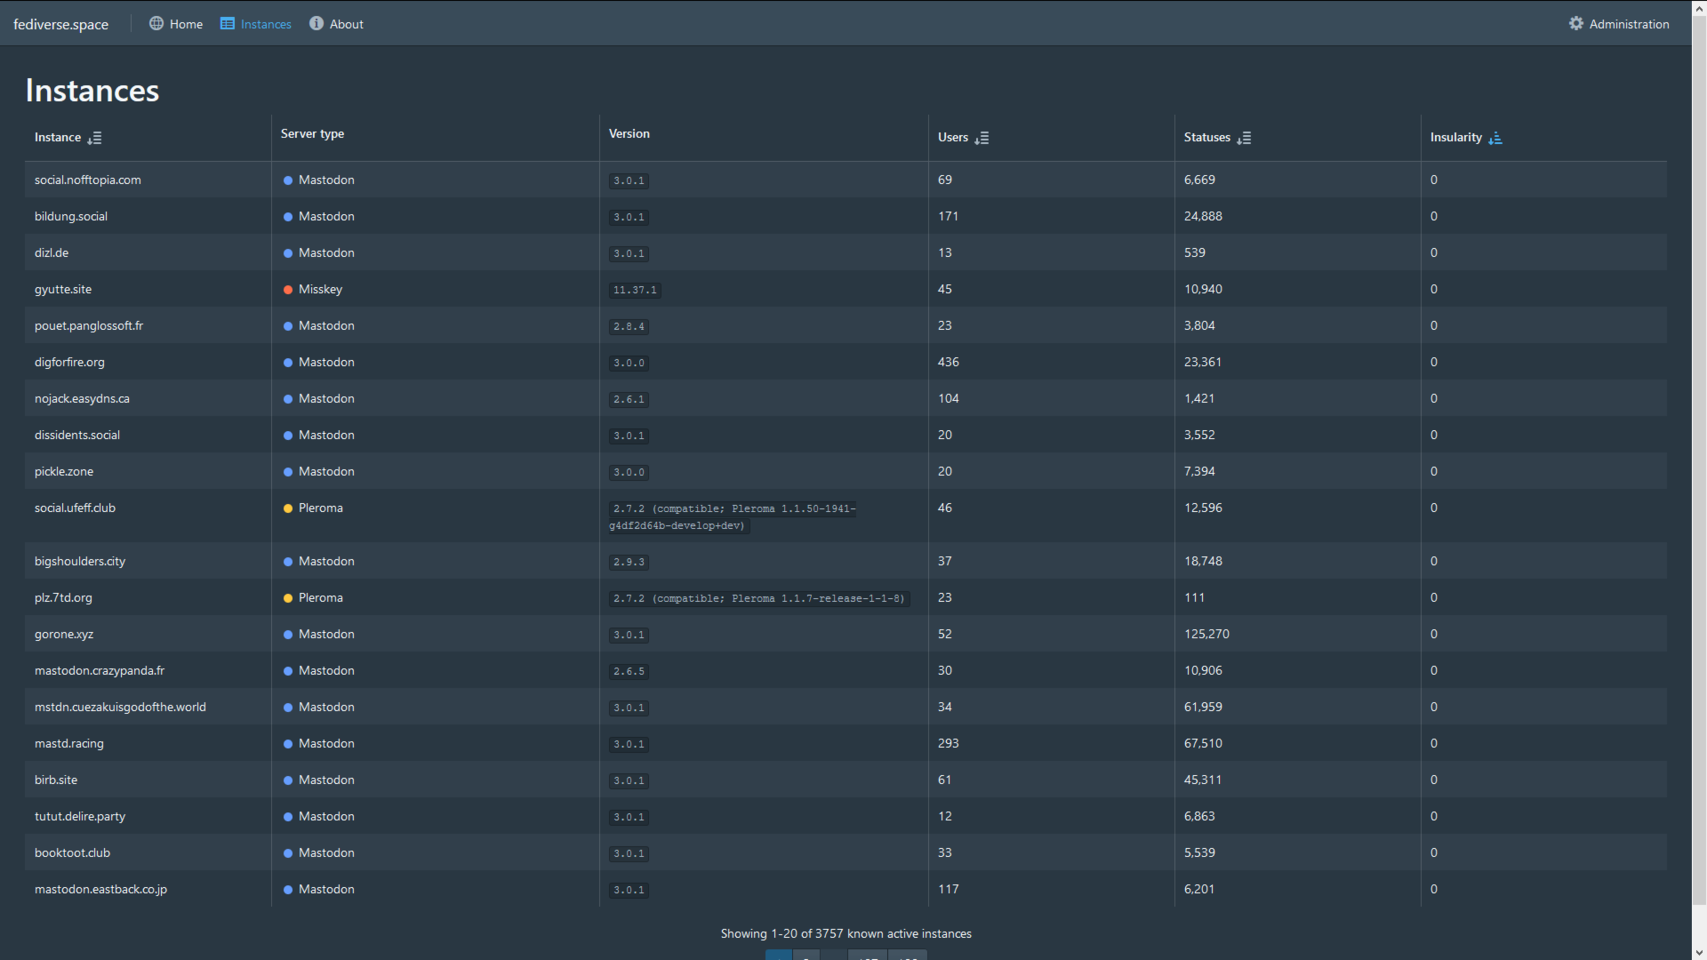Open mastodon.eastback.co.jp instance details
Screen dimensions: 1707x960
(x=101, y=889)
